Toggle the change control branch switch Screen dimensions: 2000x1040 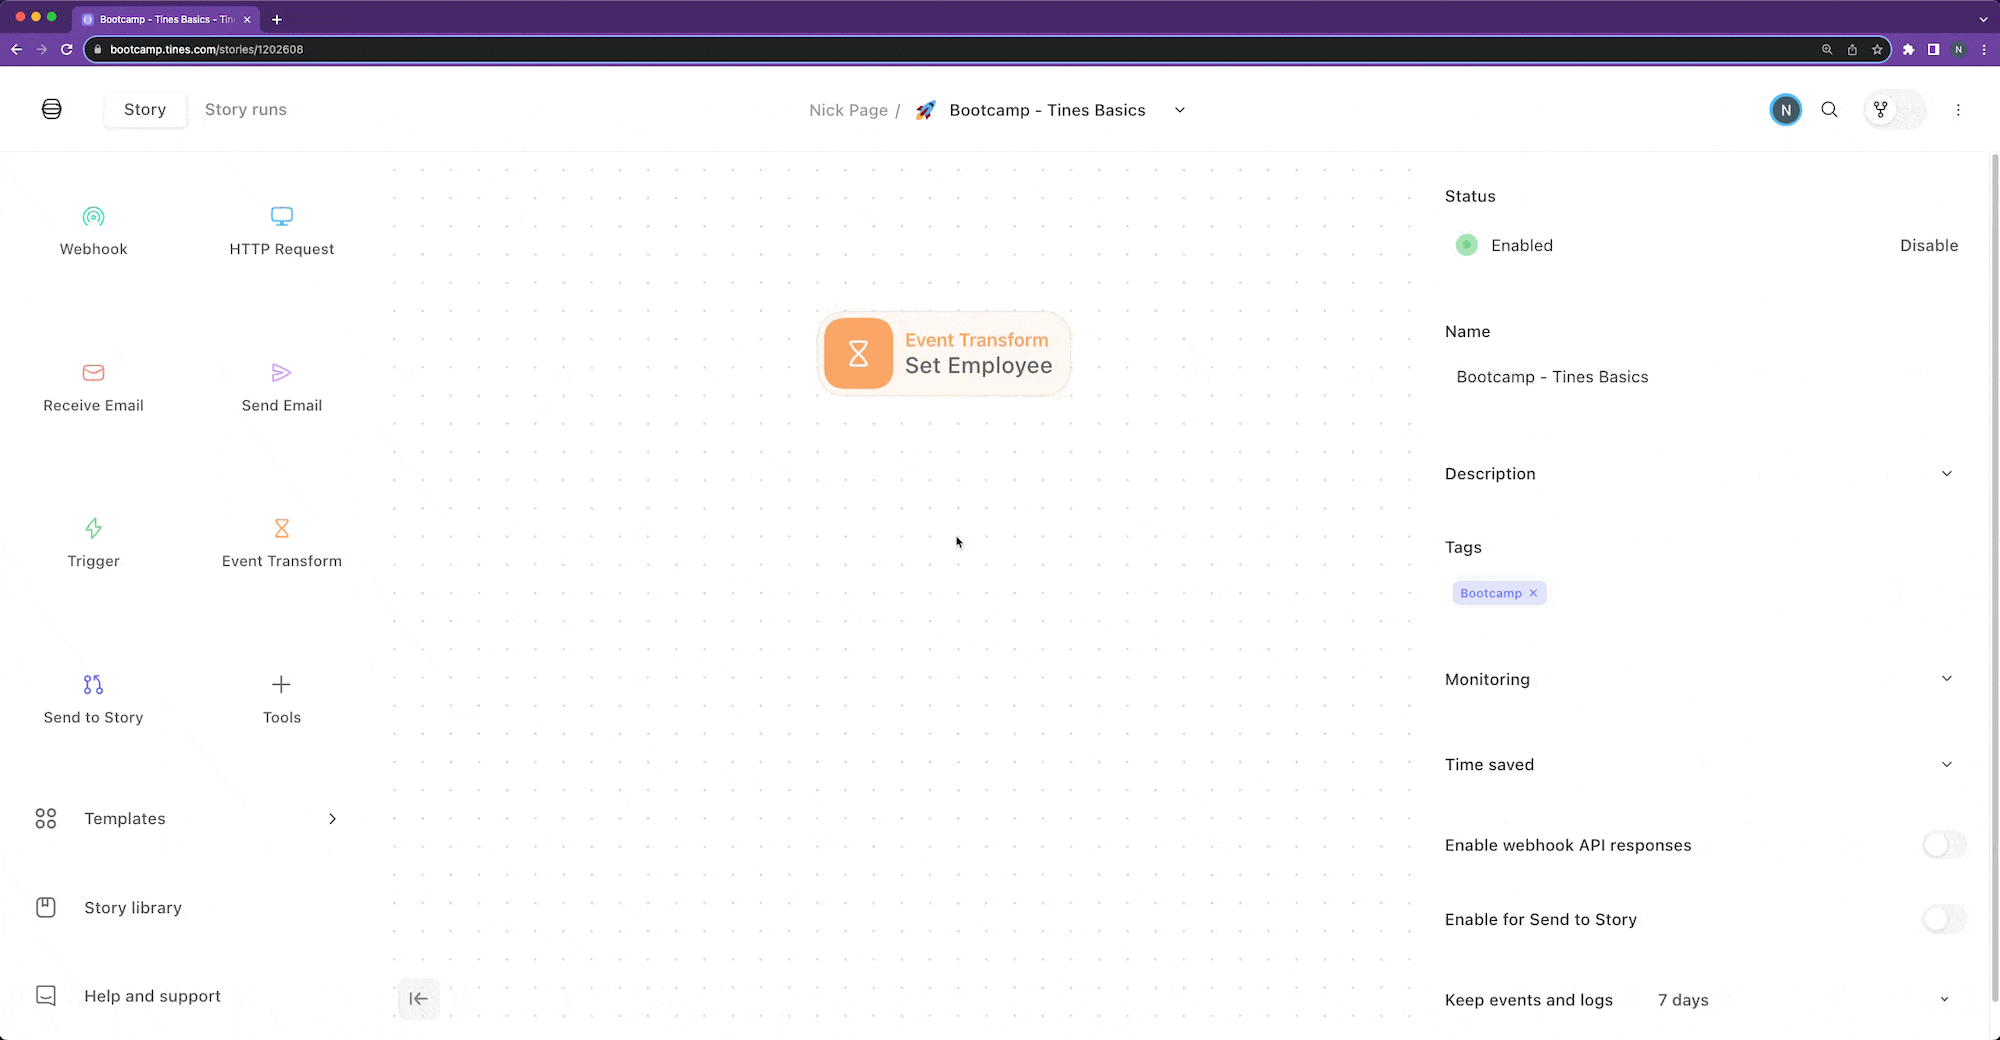click(1894, 110)
